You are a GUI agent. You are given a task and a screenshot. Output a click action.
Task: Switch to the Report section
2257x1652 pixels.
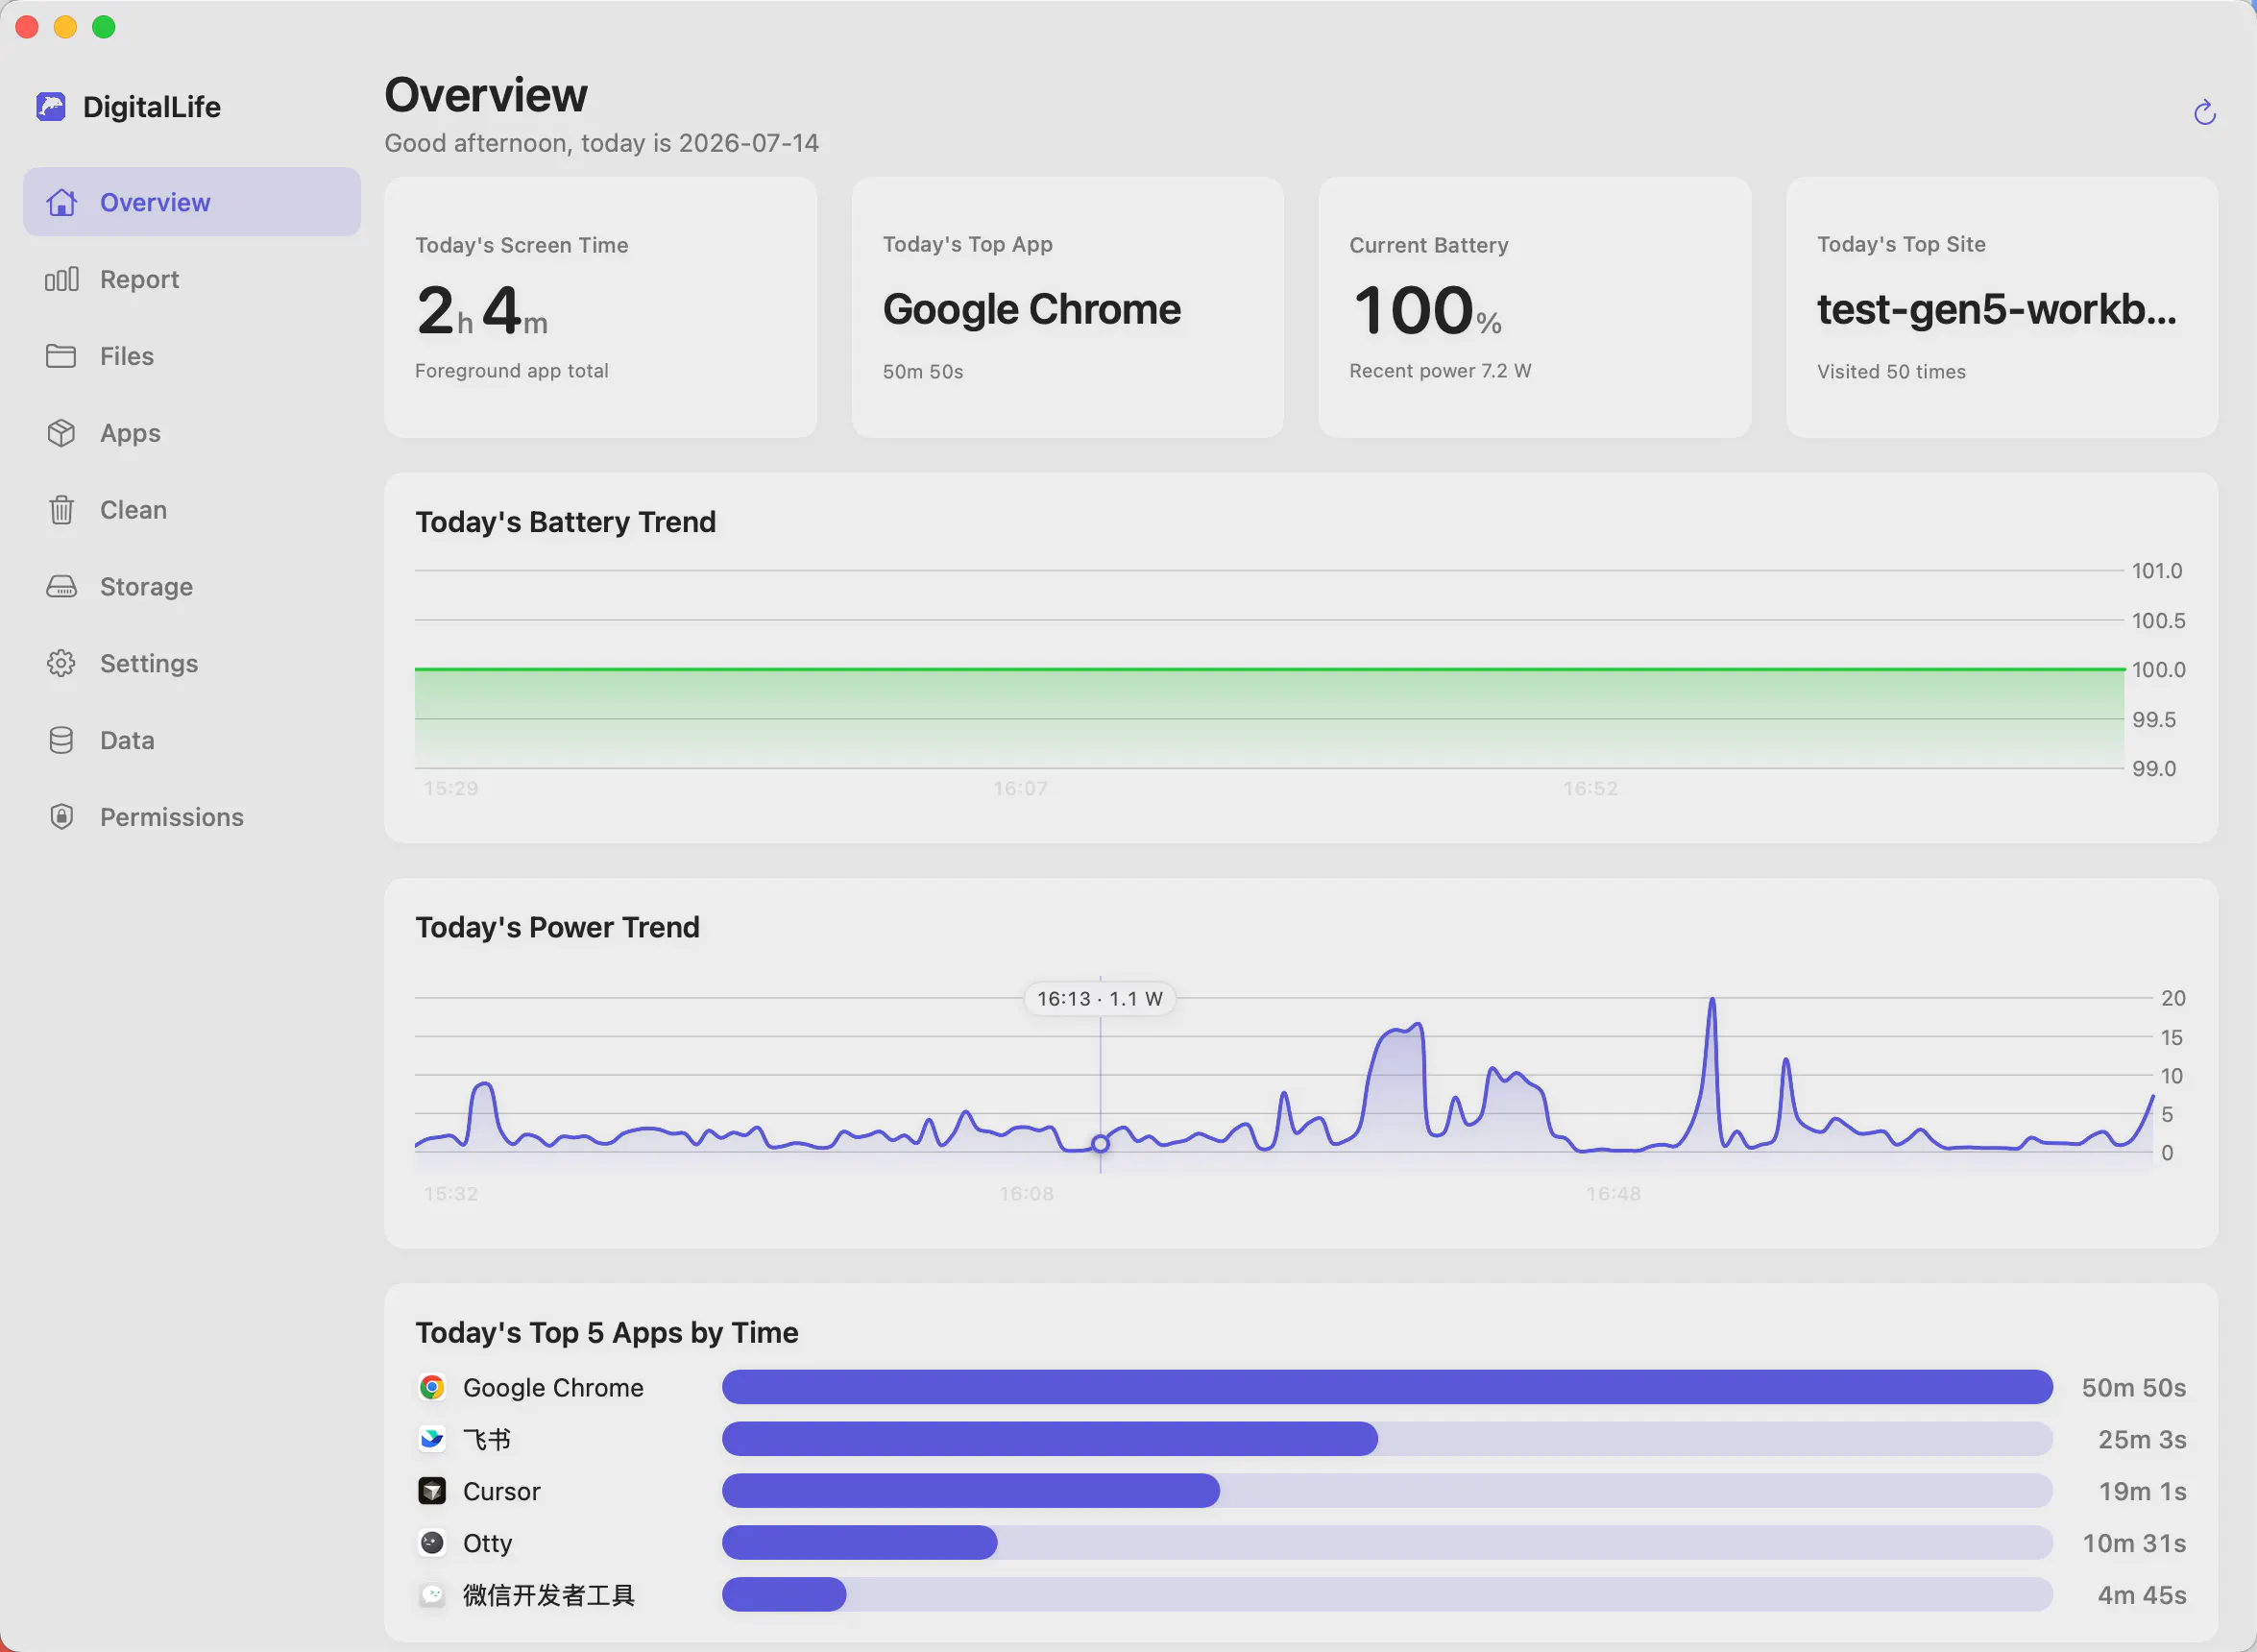(x=139, y=279)
